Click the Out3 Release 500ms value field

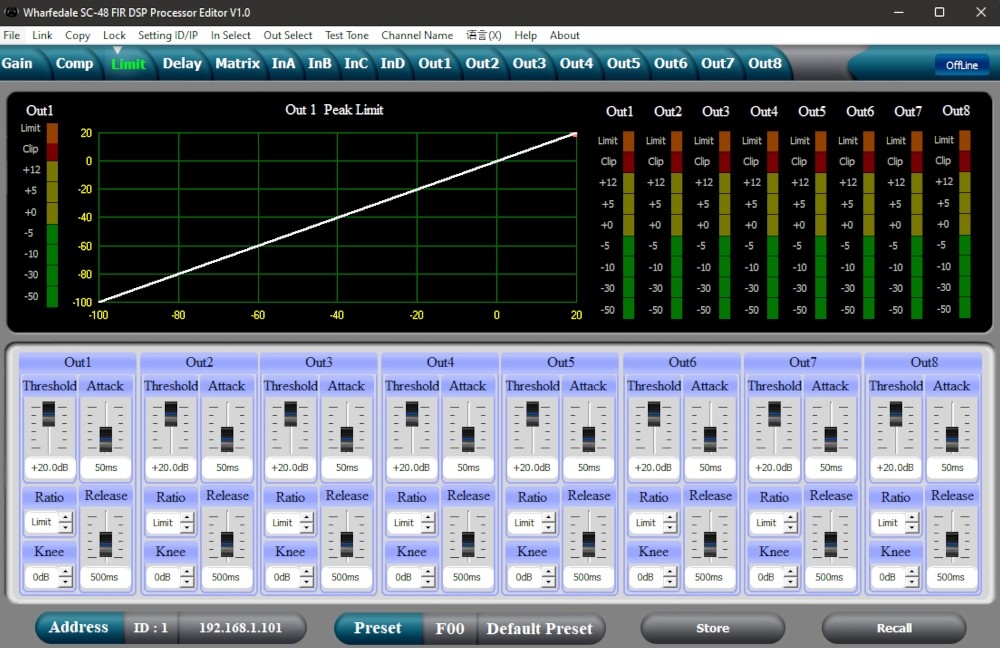pos(345,577)
